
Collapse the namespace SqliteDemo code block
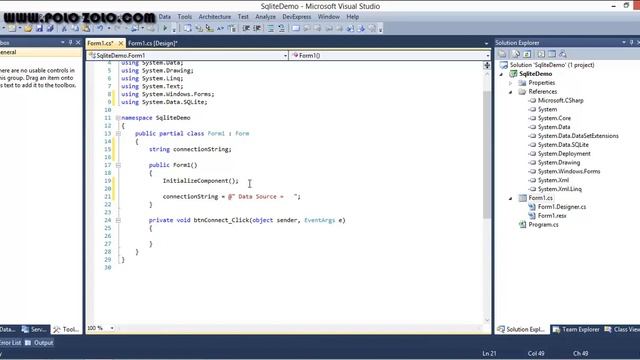(x=118, y=118)
